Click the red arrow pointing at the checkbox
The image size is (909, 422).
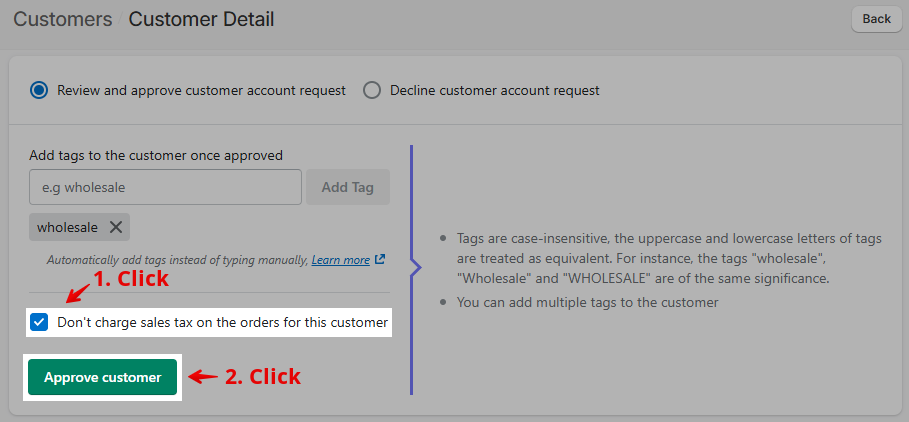[77, 292]
